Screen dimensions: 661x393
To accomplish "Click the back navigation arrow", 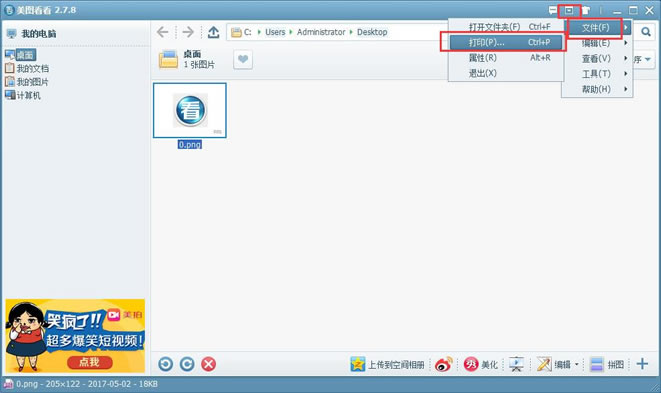I will (162, 32).
